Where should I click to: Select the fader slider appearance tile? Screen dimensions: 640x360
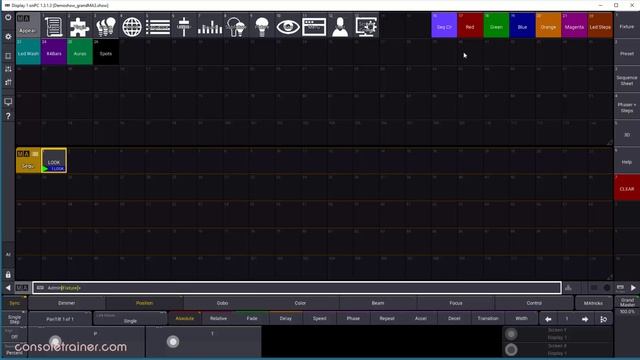pos(184,27)
